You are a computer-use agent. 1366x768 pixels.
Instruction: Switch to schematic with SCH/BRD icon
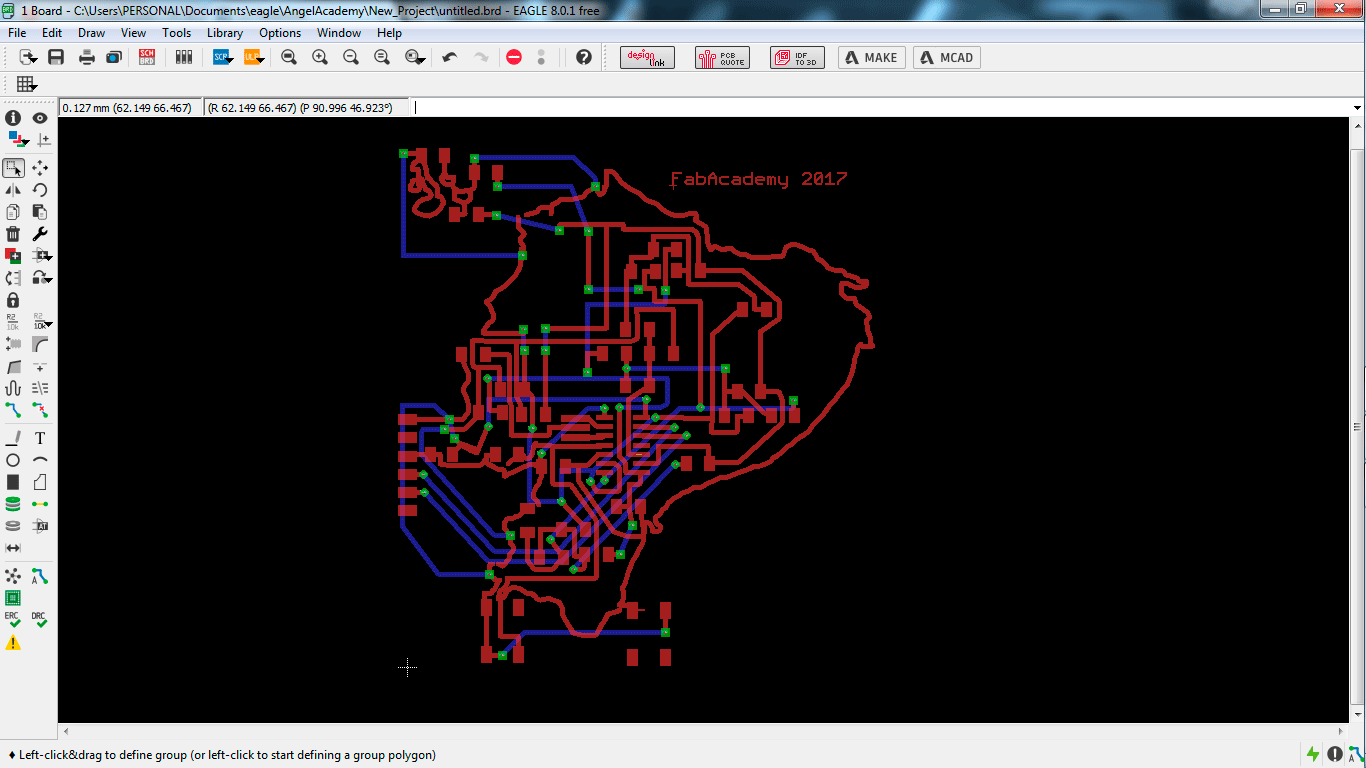tap(147, 57)
